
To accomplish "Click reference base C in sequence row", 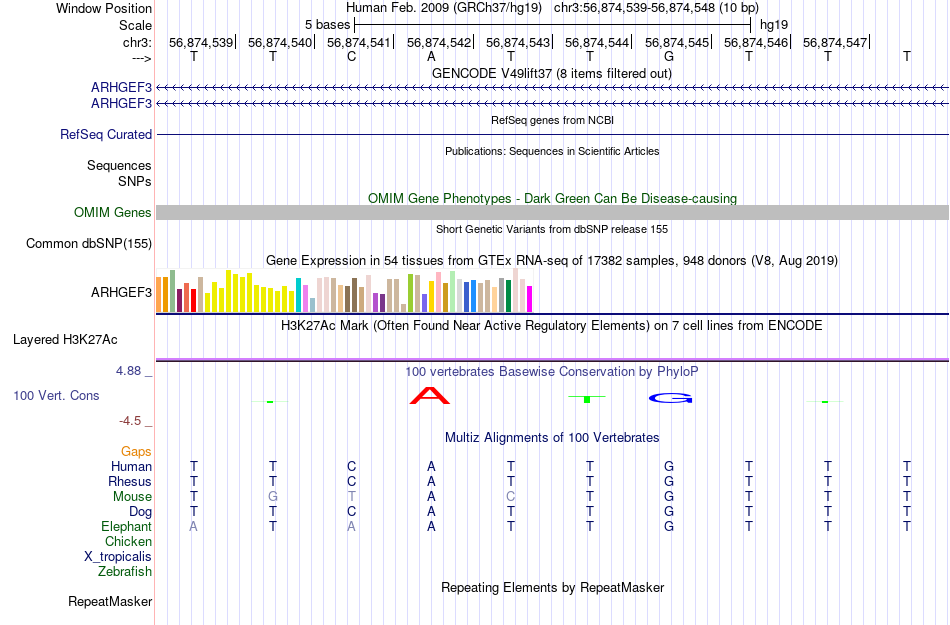I will coord(351,57).
